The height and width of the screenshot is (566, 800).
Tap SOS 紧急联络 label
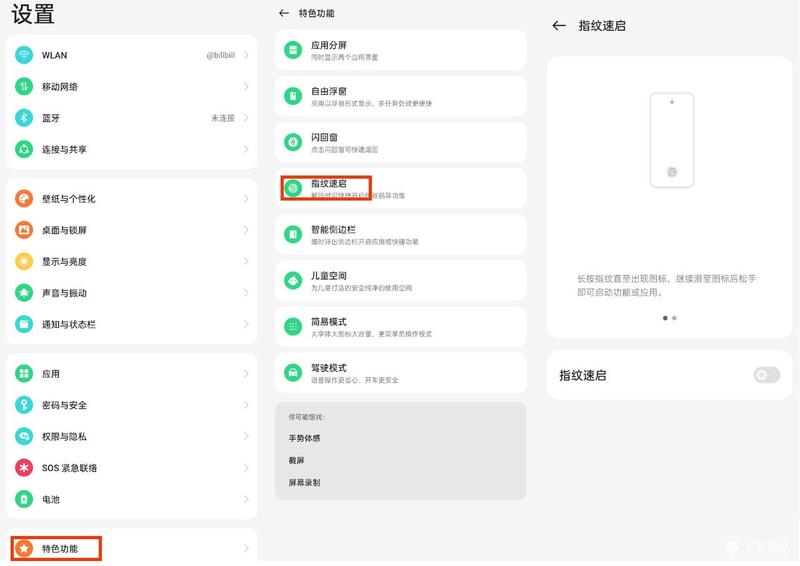(69, 468)
